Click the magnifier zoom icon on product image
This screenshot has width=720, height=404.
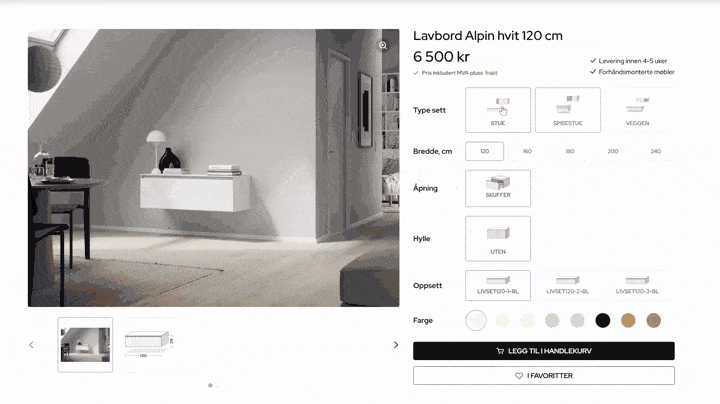click(x=382, y=45)
